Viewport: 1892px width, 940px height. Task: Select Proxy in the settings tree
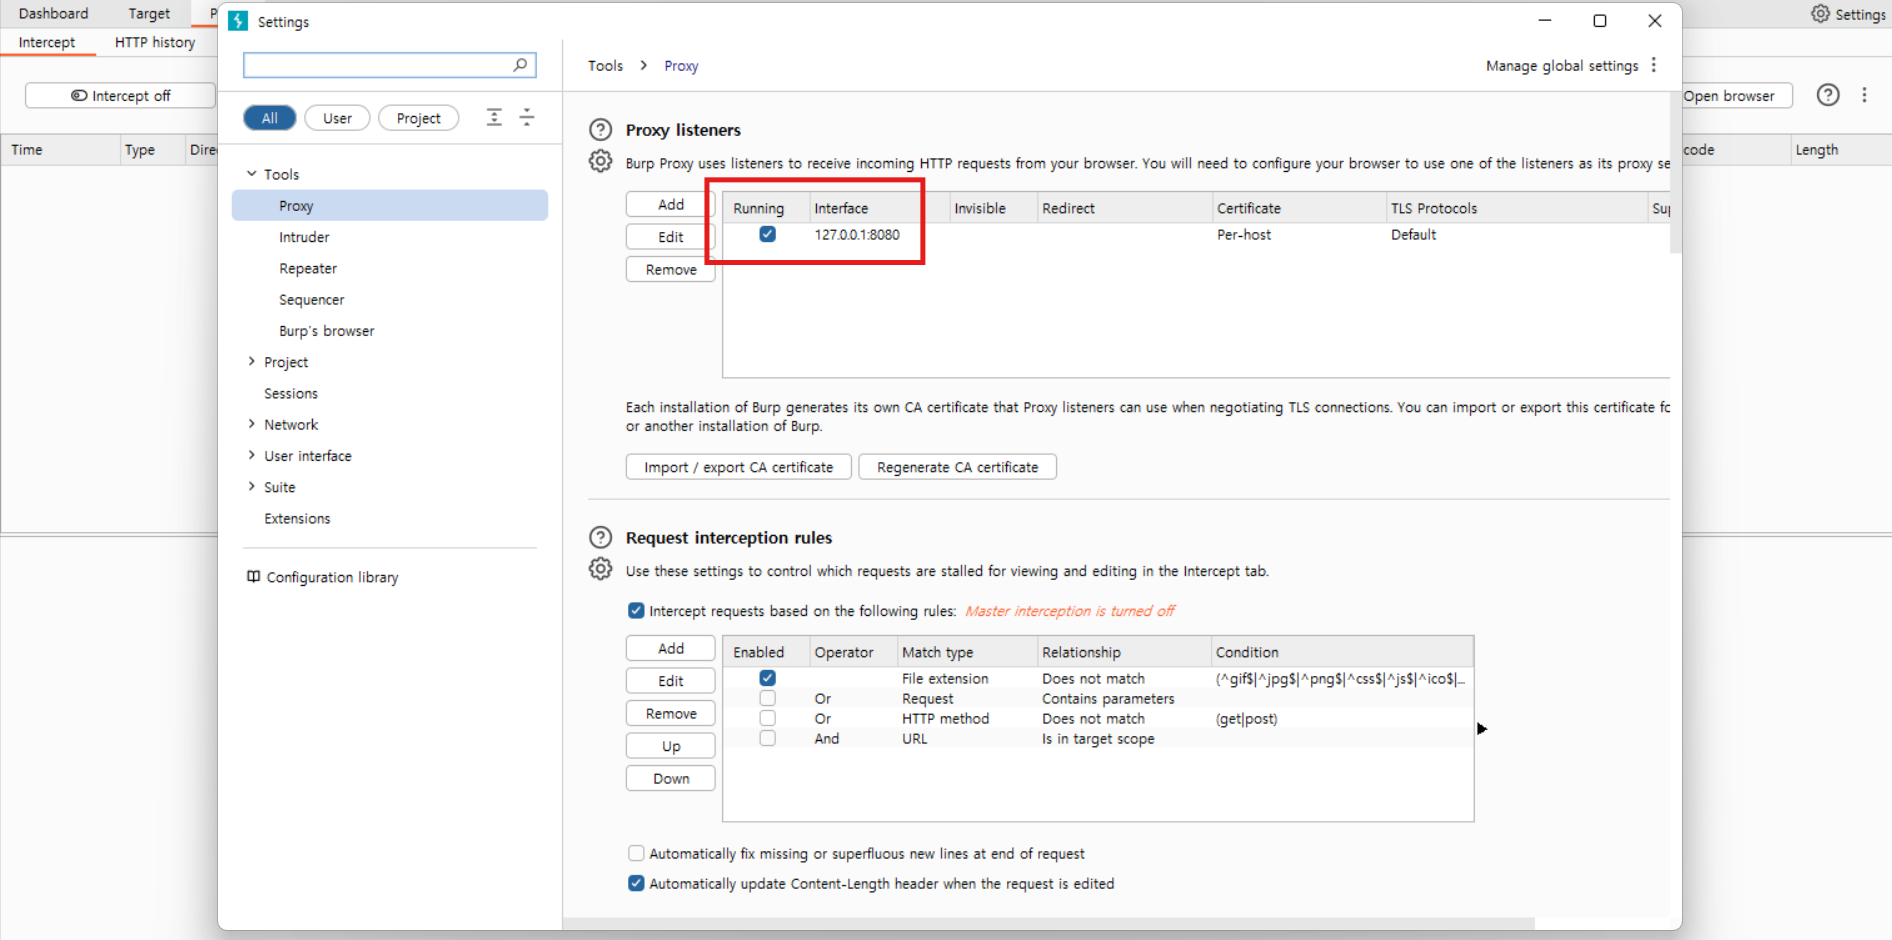(x=390, y=205)
